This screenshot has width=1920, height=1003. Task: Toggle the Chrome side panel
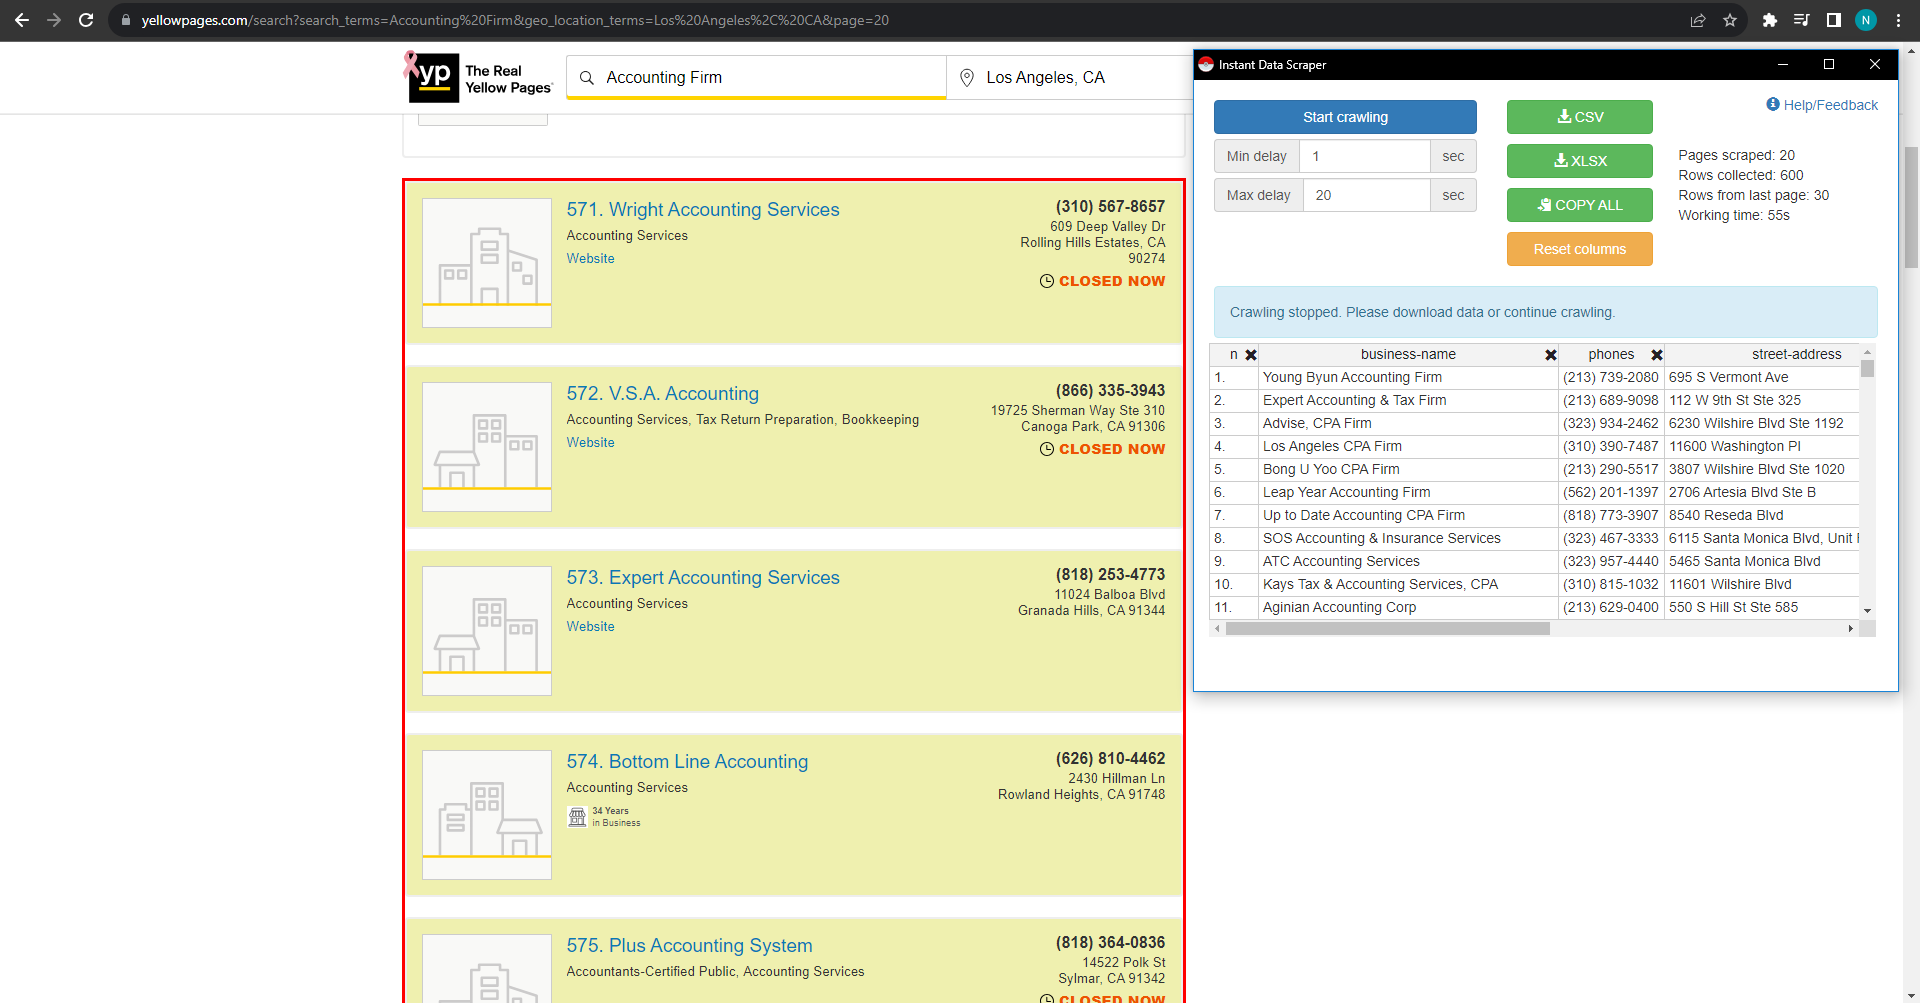(1834, 20)
